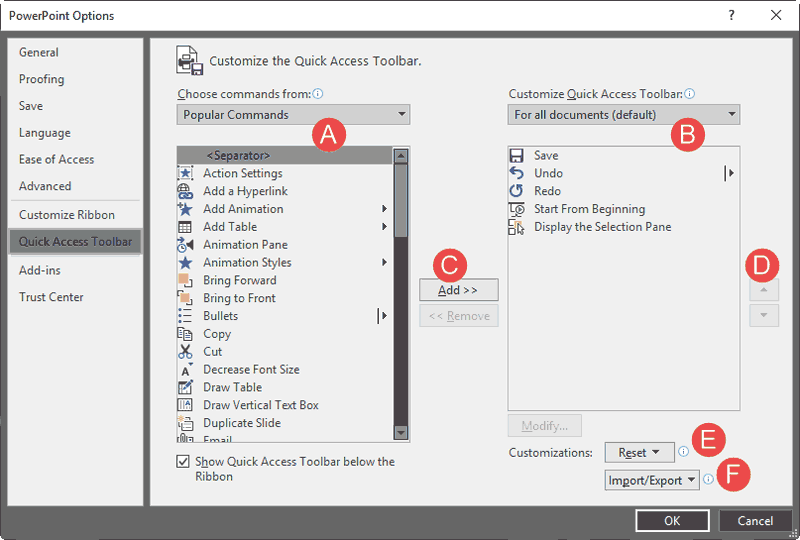Viewport: 800px width, 540px height.
Task: Open the Popular Commands dropdown
Action: coord(293,114)
